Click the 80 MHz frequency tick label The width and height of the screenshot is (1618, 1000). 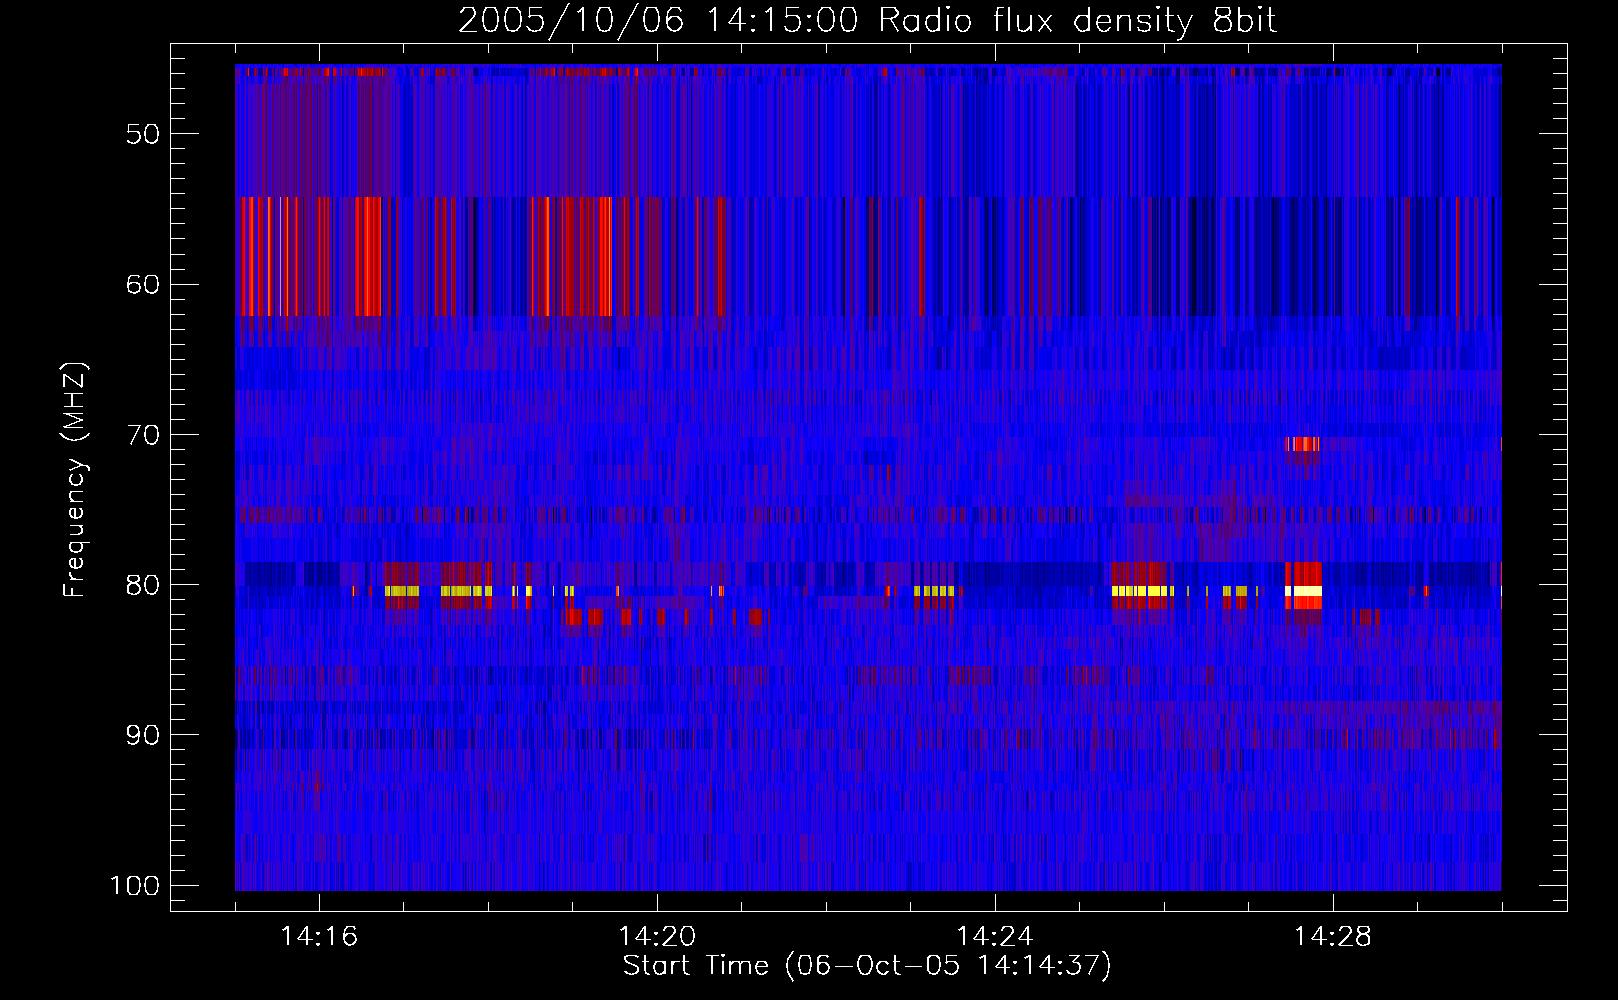click(x=143, y=585)
